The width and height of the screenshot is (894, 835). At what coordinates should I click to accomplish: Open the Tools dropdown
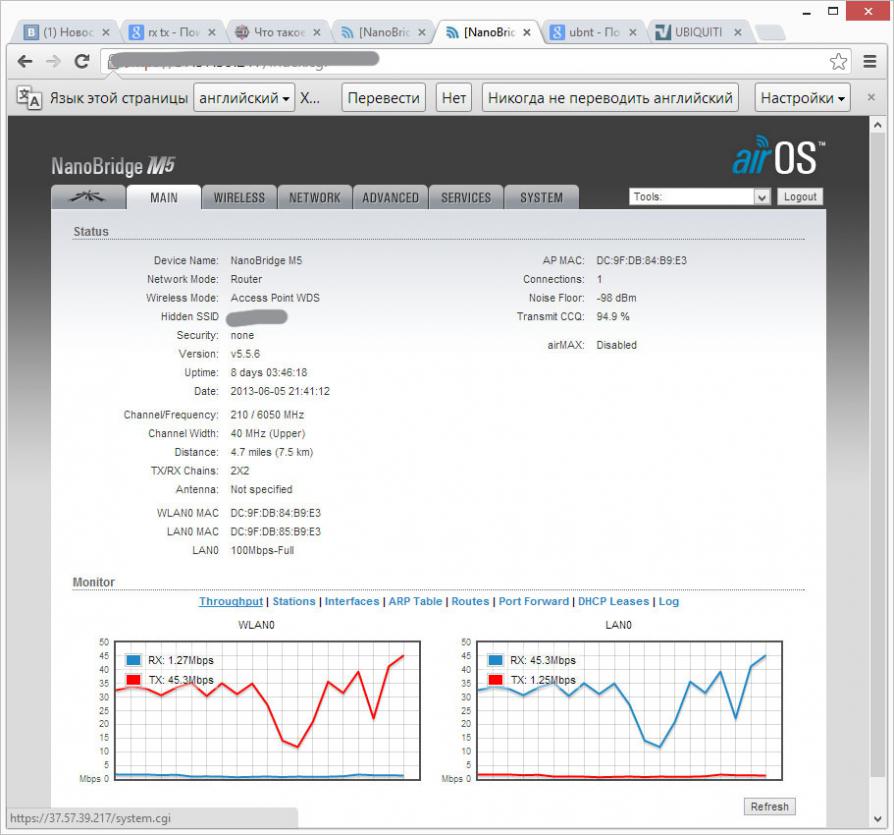coord(700,197)
